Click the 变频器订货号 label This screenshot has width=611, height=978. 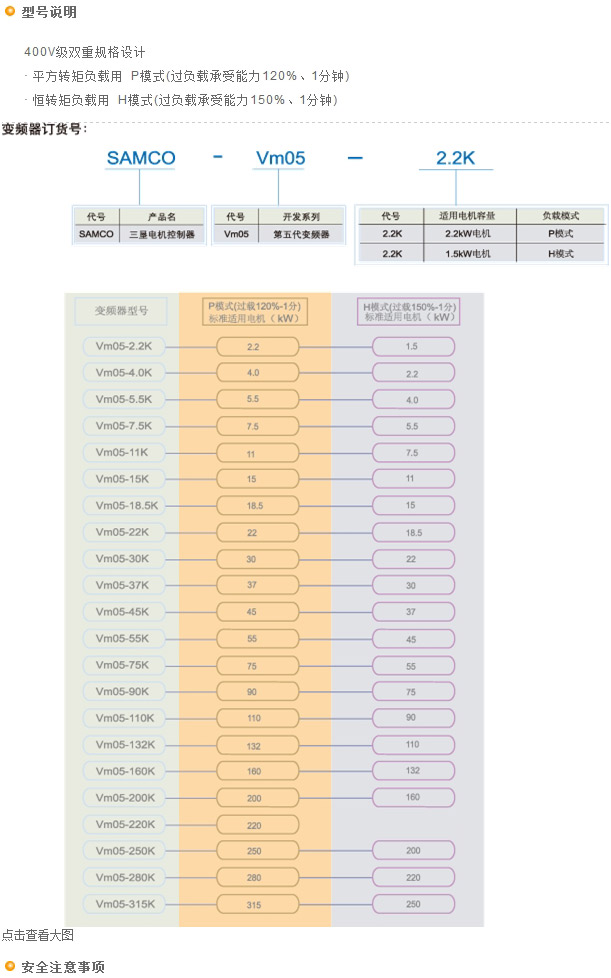42,129
